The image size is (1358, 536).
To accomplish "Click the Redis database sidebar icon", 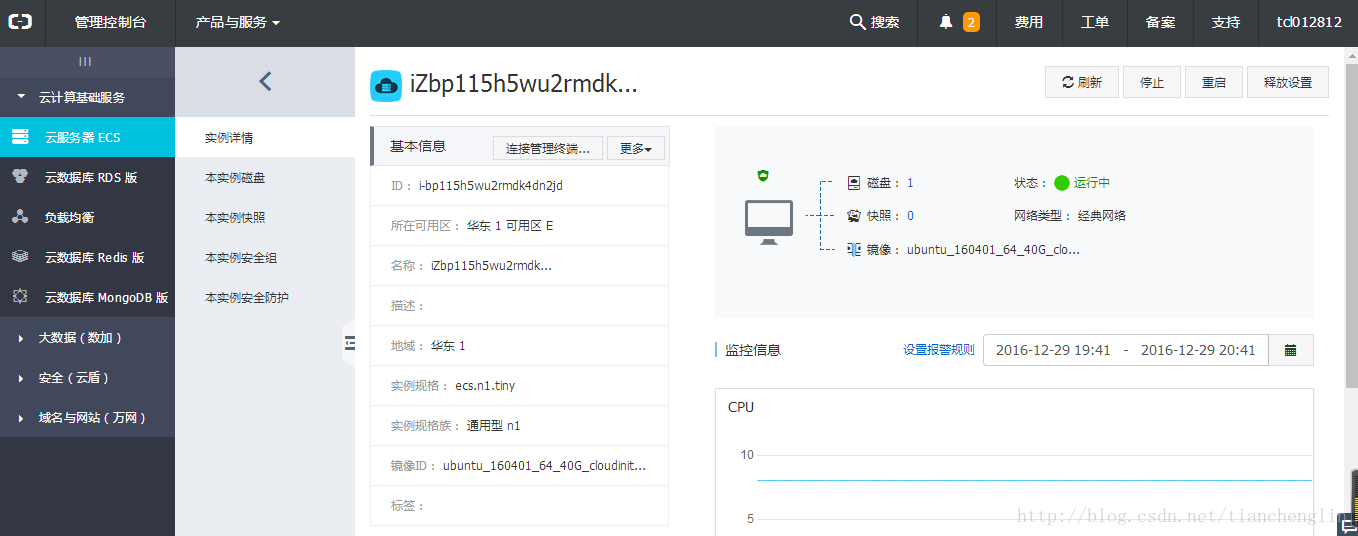I will click(x=20, y=257).
